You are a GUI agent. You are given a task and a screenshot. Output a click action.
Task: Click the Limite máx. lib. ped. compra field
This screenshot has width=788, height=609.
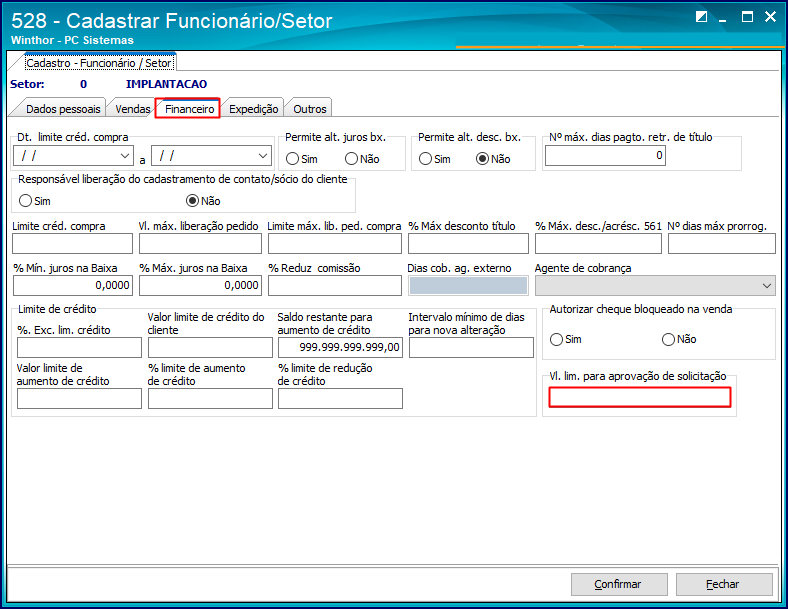(335, 244)
